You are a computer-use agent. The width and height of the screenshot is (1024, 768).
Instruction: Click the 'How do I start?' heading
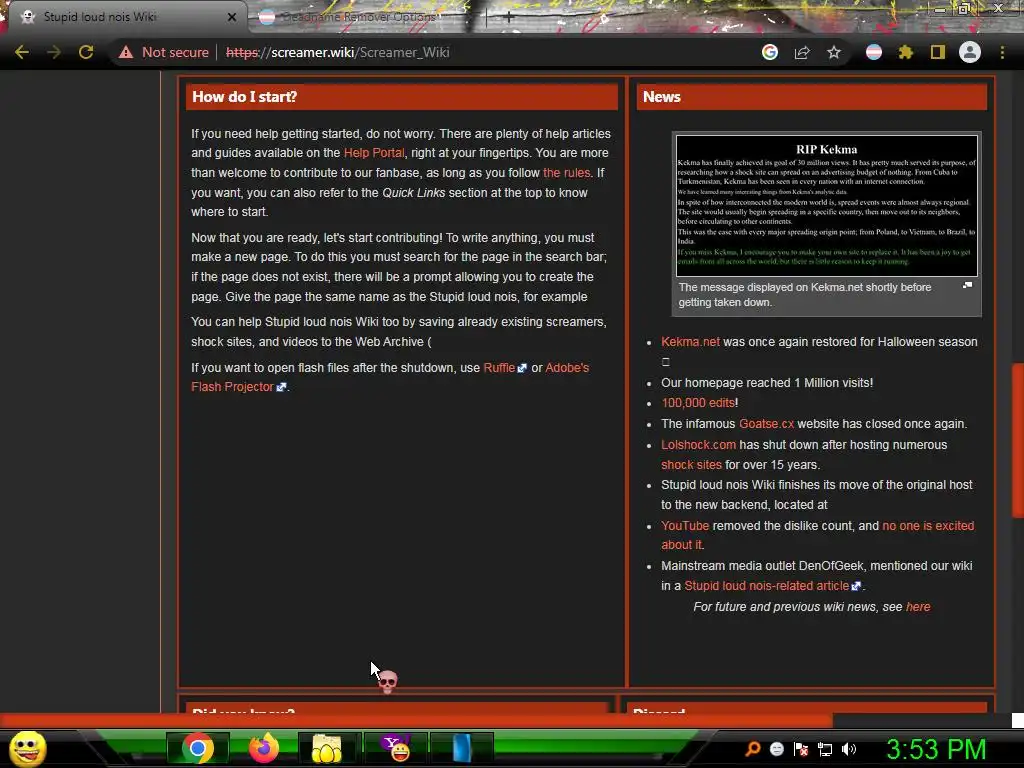click(244, 97)
